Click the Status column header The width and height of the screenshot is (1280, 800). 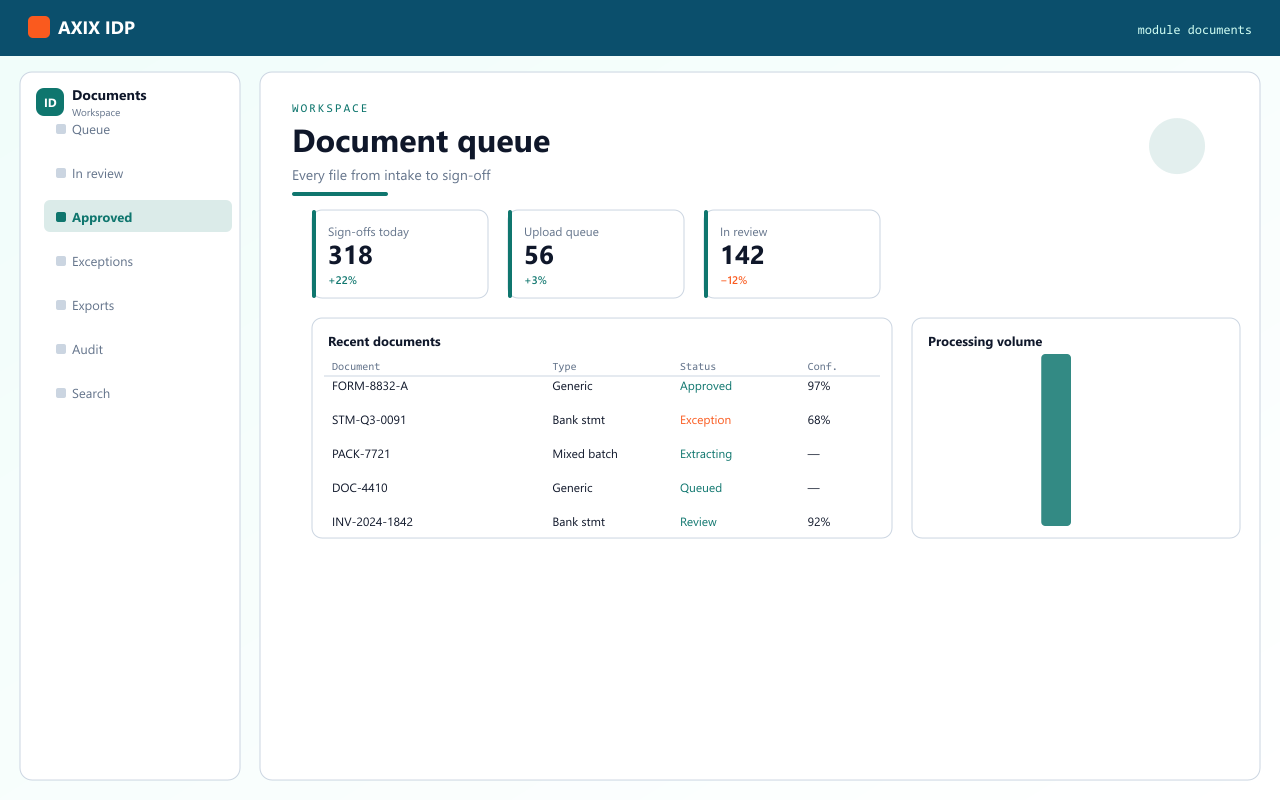698,367
